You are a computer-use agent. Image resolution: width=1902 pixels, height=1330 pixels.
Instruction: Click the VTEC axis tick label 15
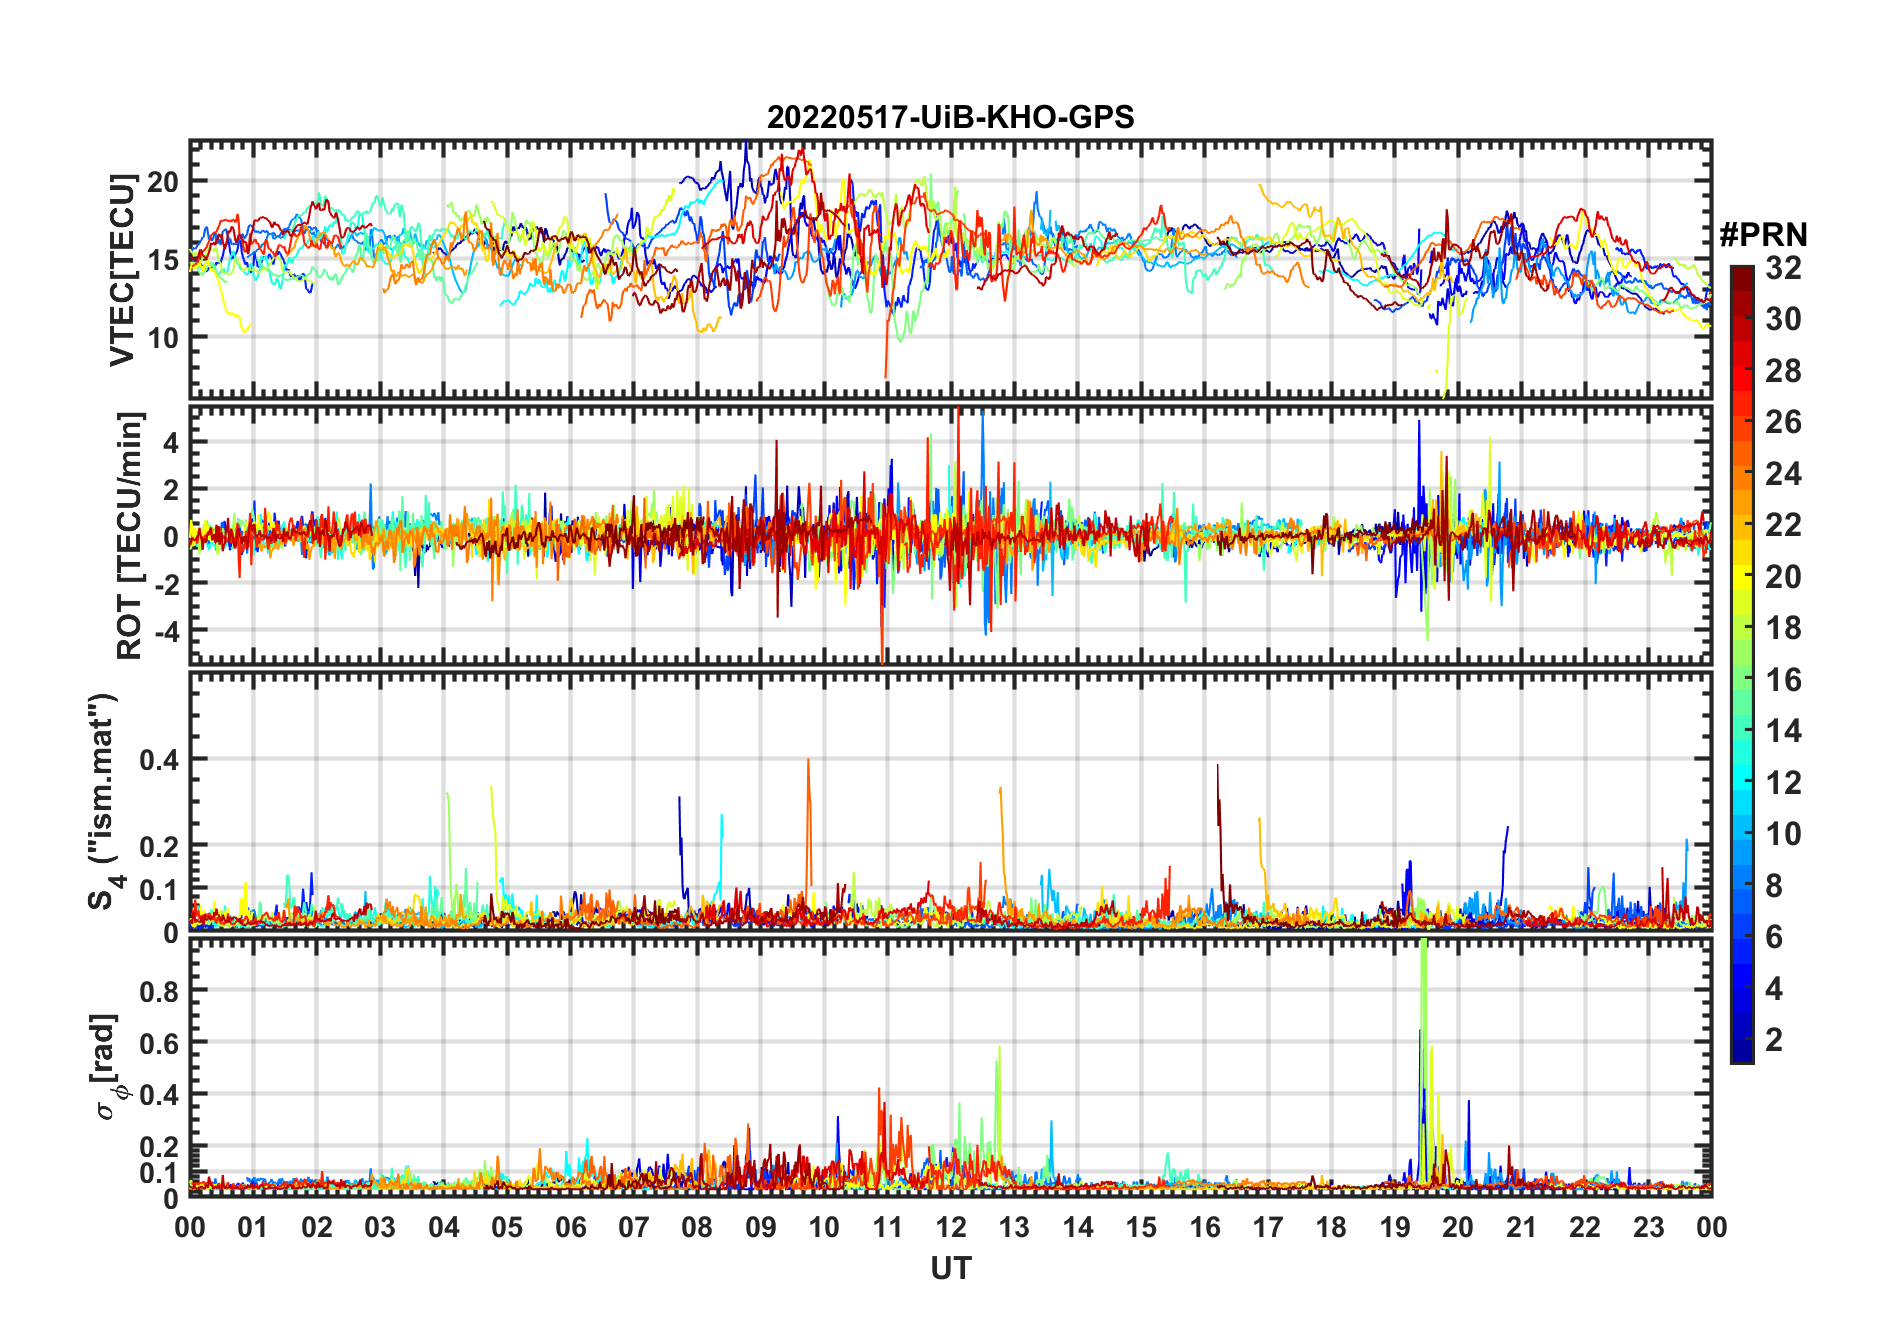[163, 260]
